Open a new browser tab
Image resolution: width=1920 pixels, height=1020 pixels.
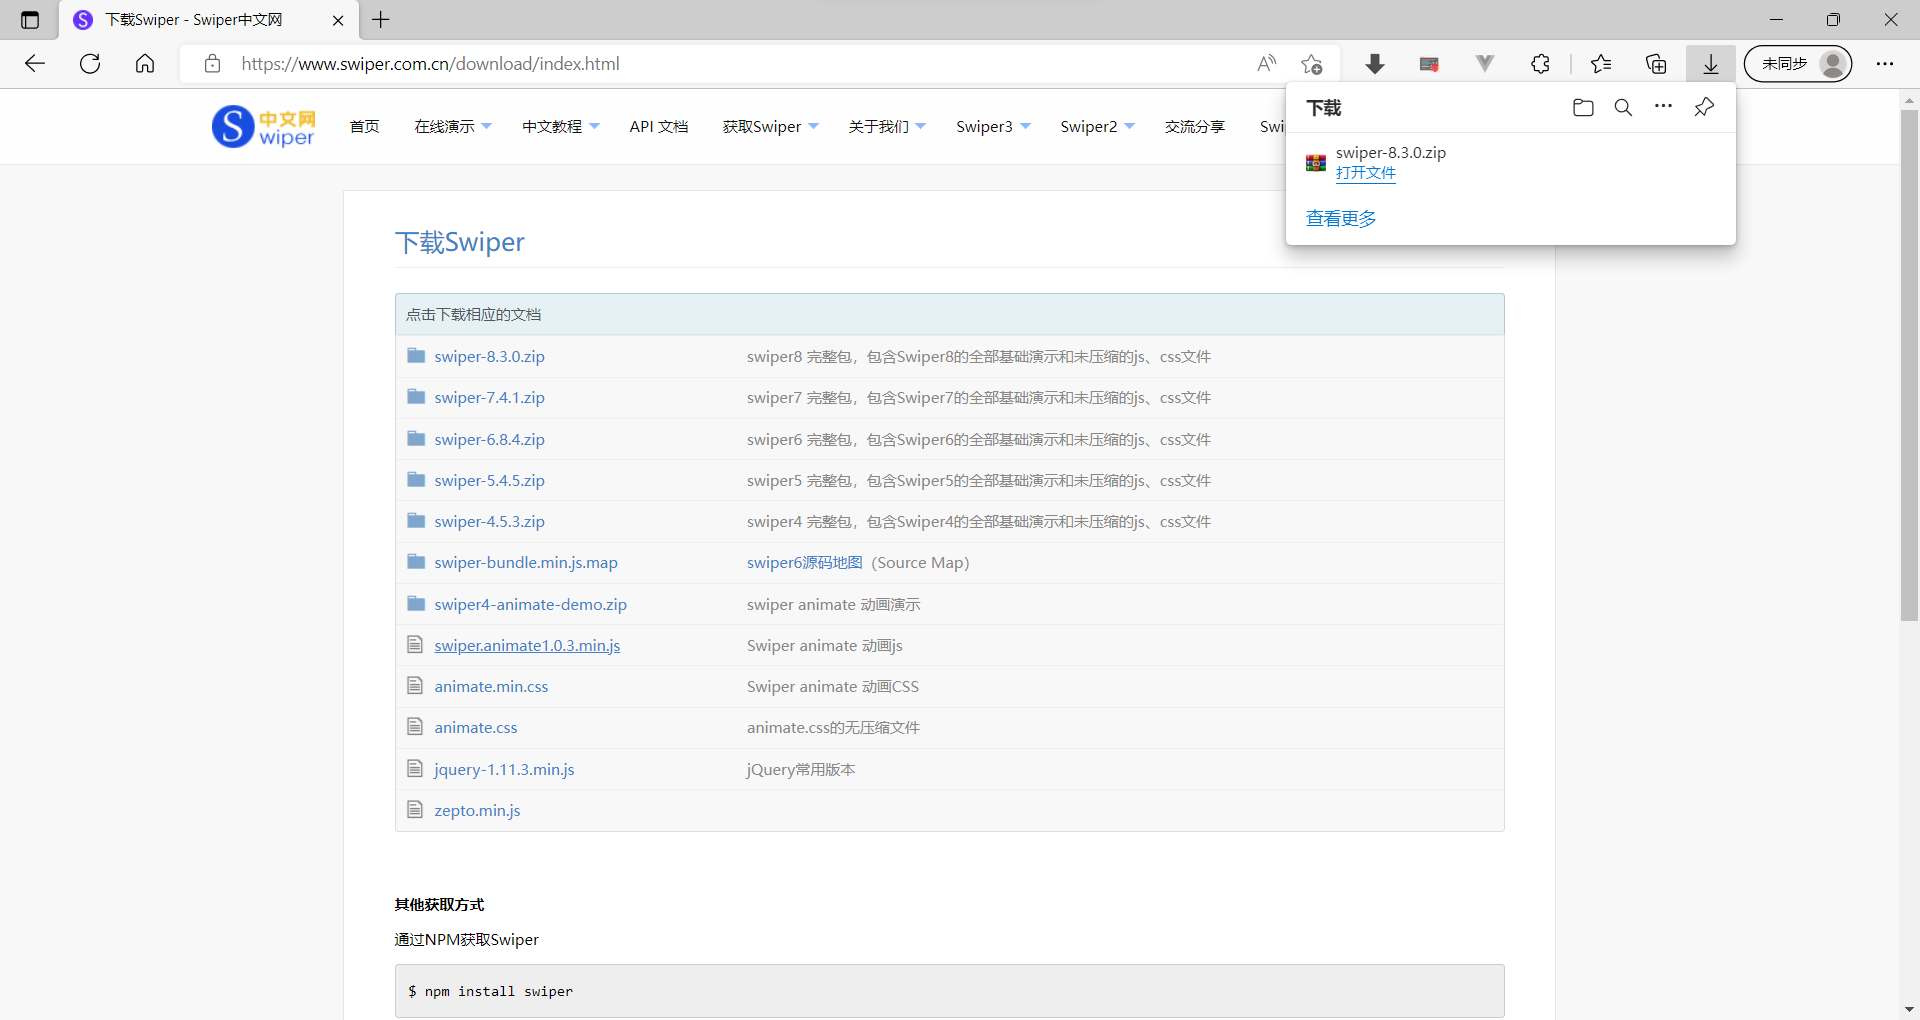click(381, 19)
